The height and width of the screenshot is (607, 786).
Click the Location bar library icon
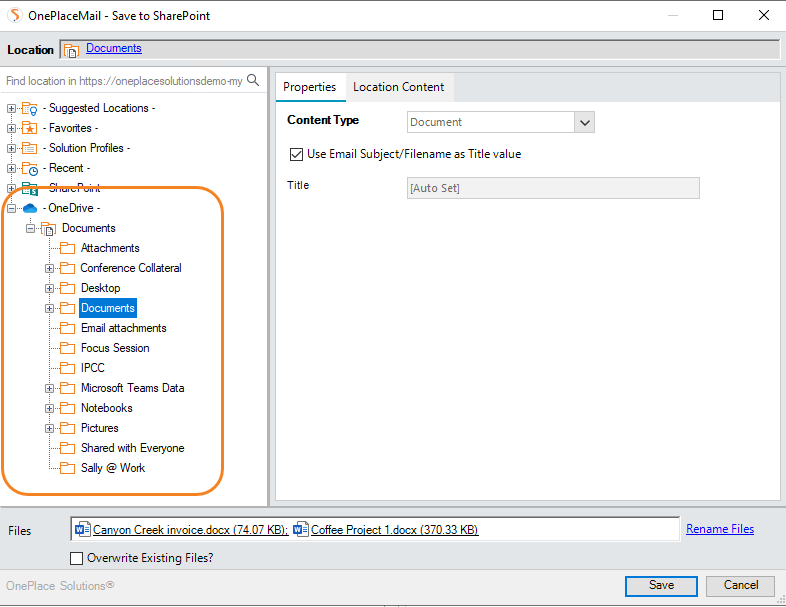point(71,50)
